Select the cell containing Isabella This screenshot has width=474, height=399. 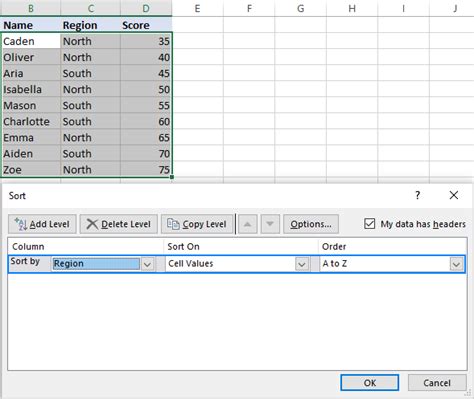(31, 89)
